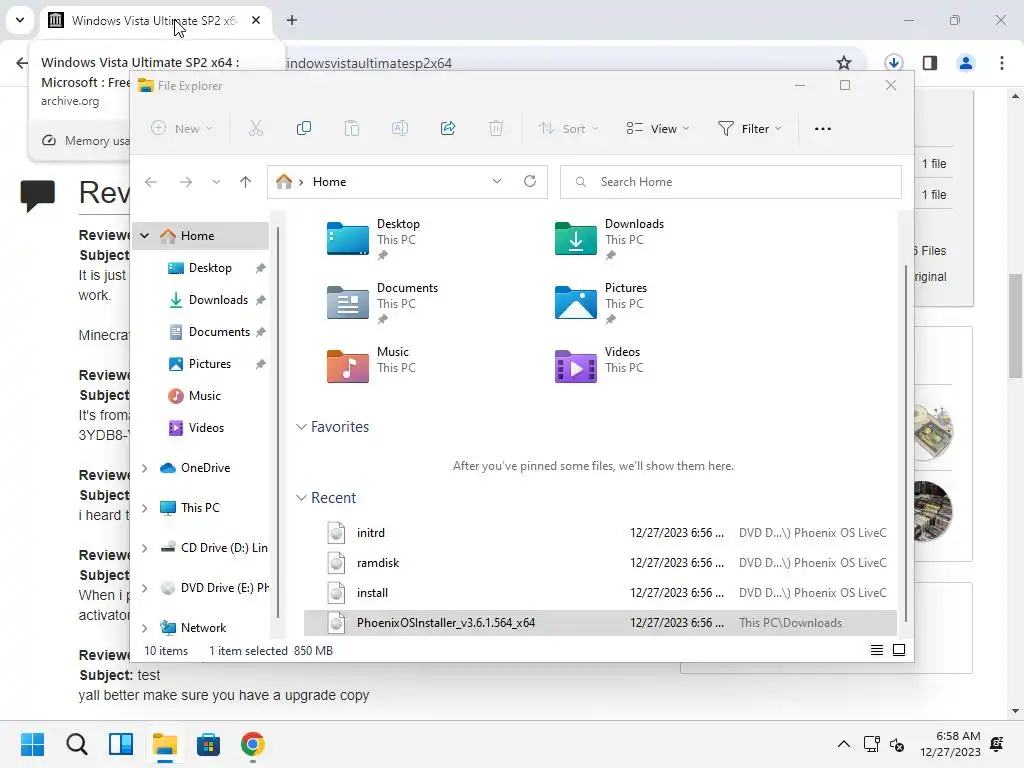Switch to large thumbnails view icon in status bar

pos(899,650)
